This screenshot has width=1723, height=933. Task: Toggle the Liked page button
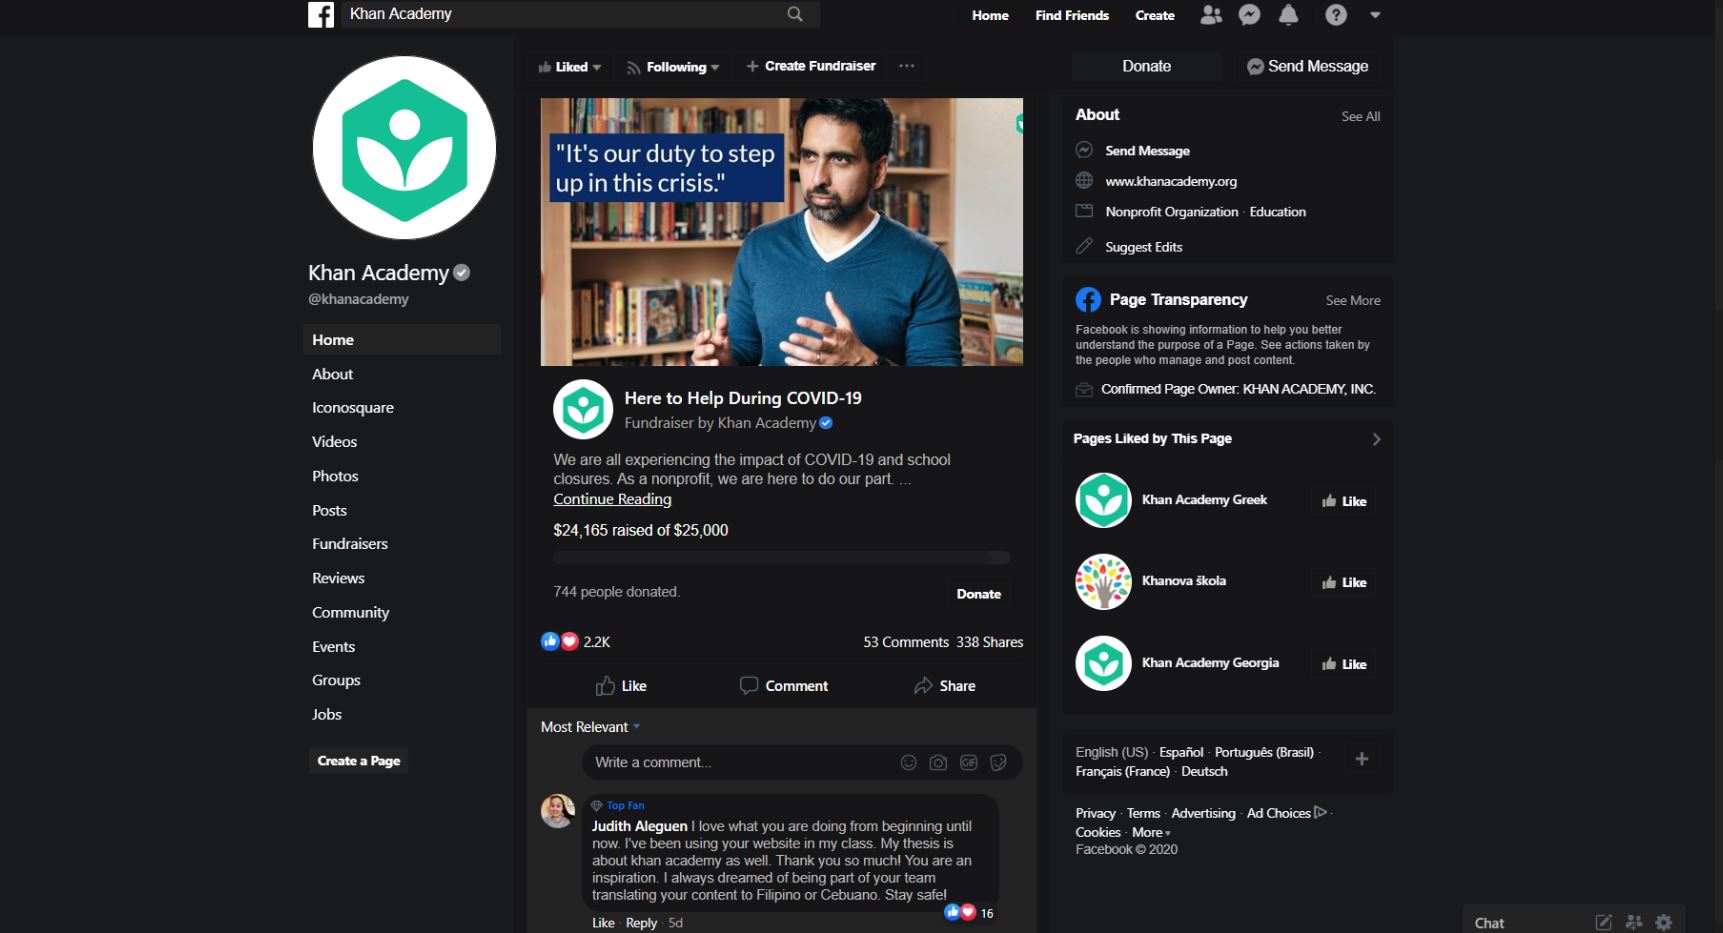point(570,67)
